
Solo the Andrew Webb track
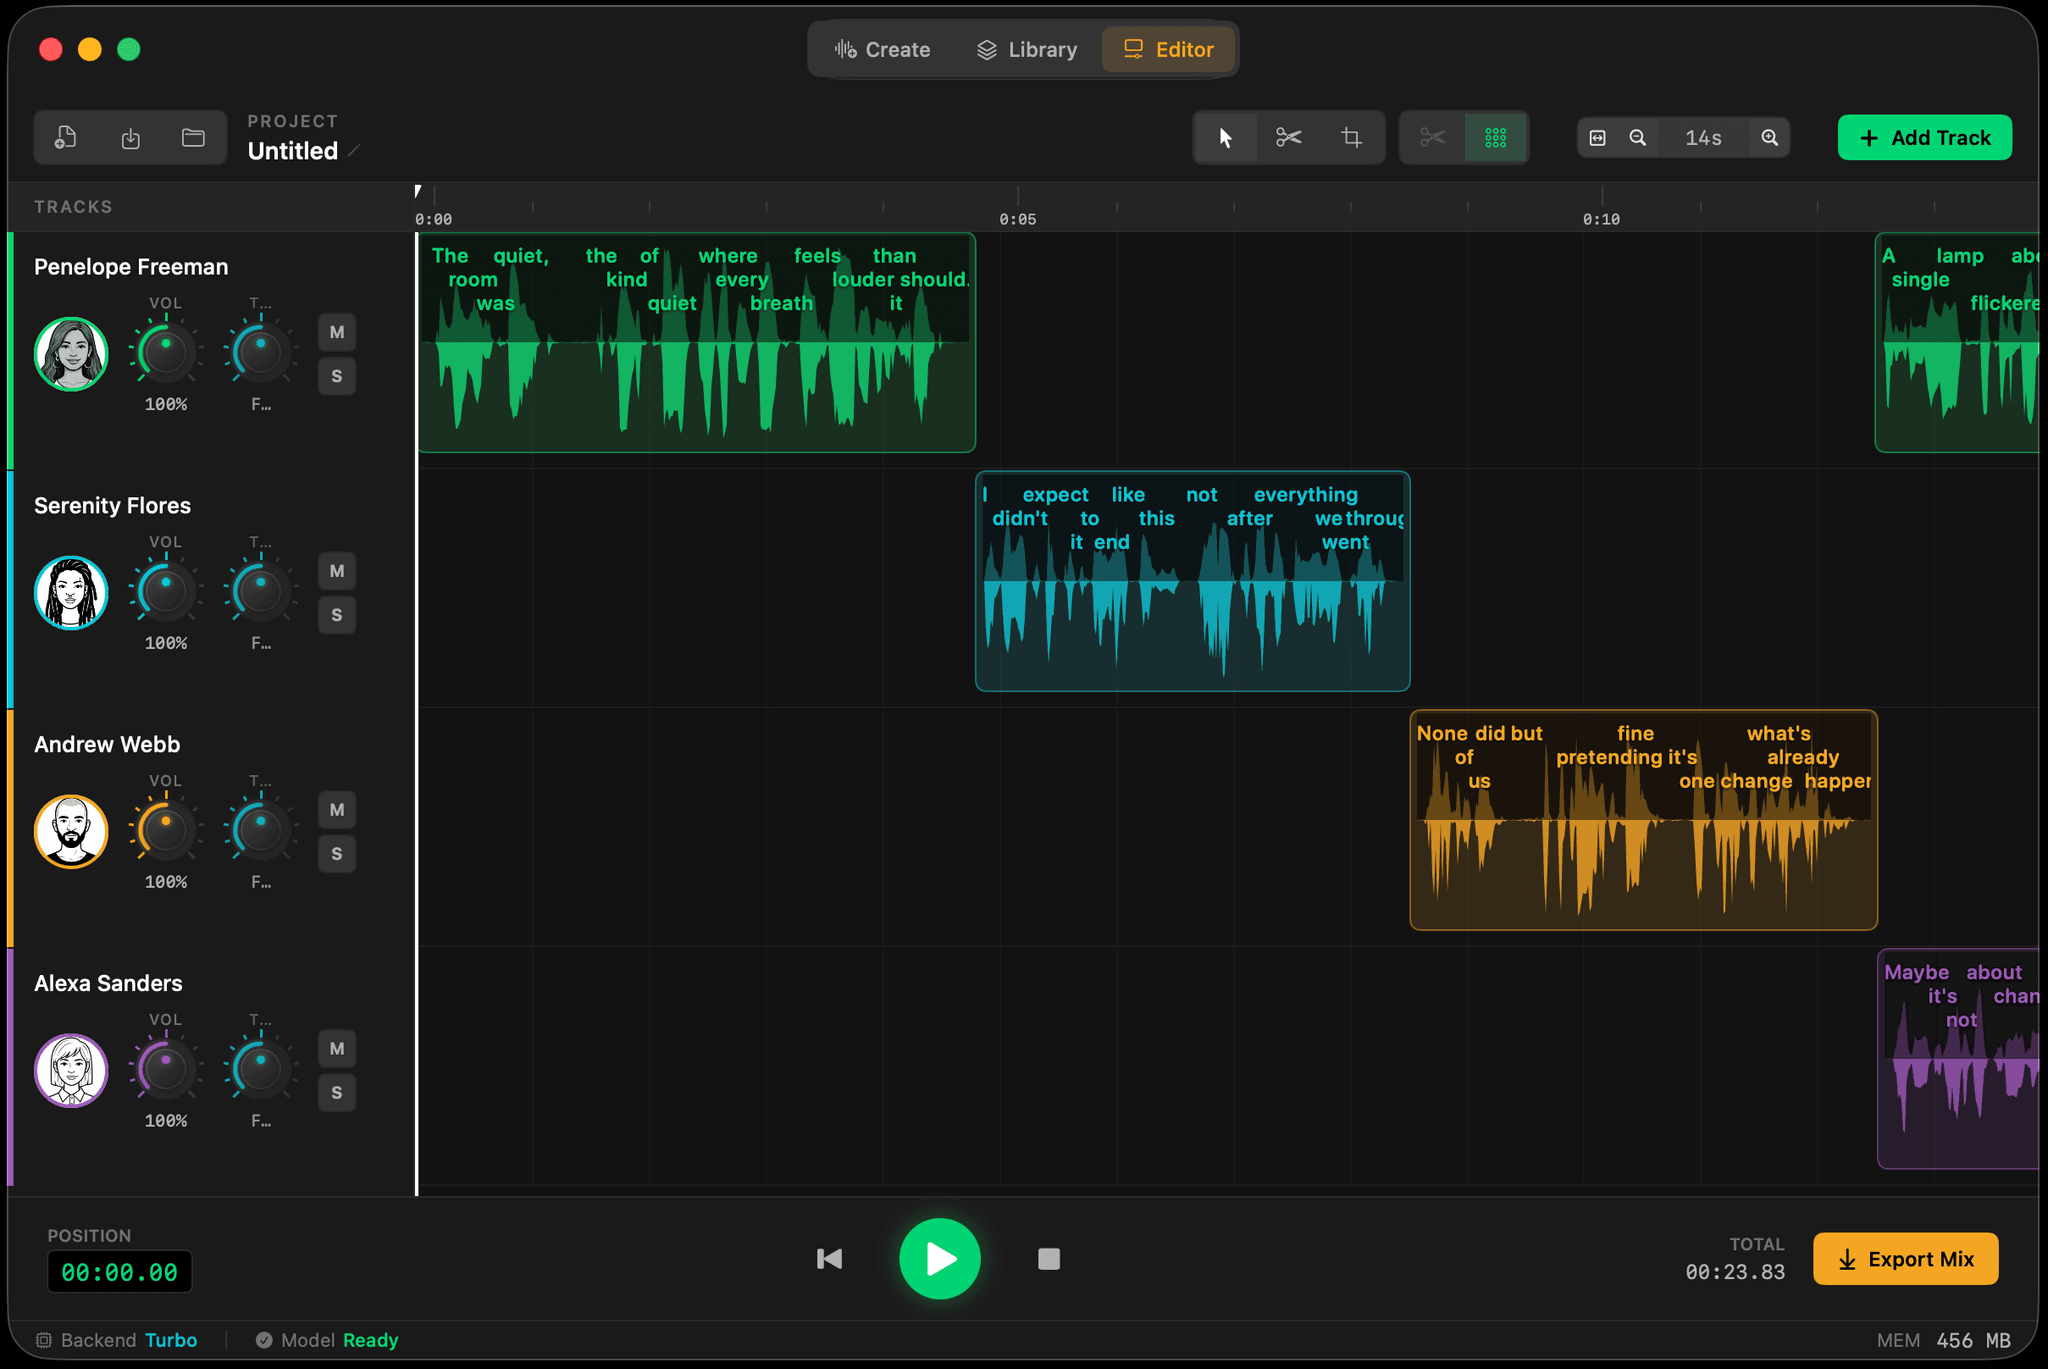(337, 854)
